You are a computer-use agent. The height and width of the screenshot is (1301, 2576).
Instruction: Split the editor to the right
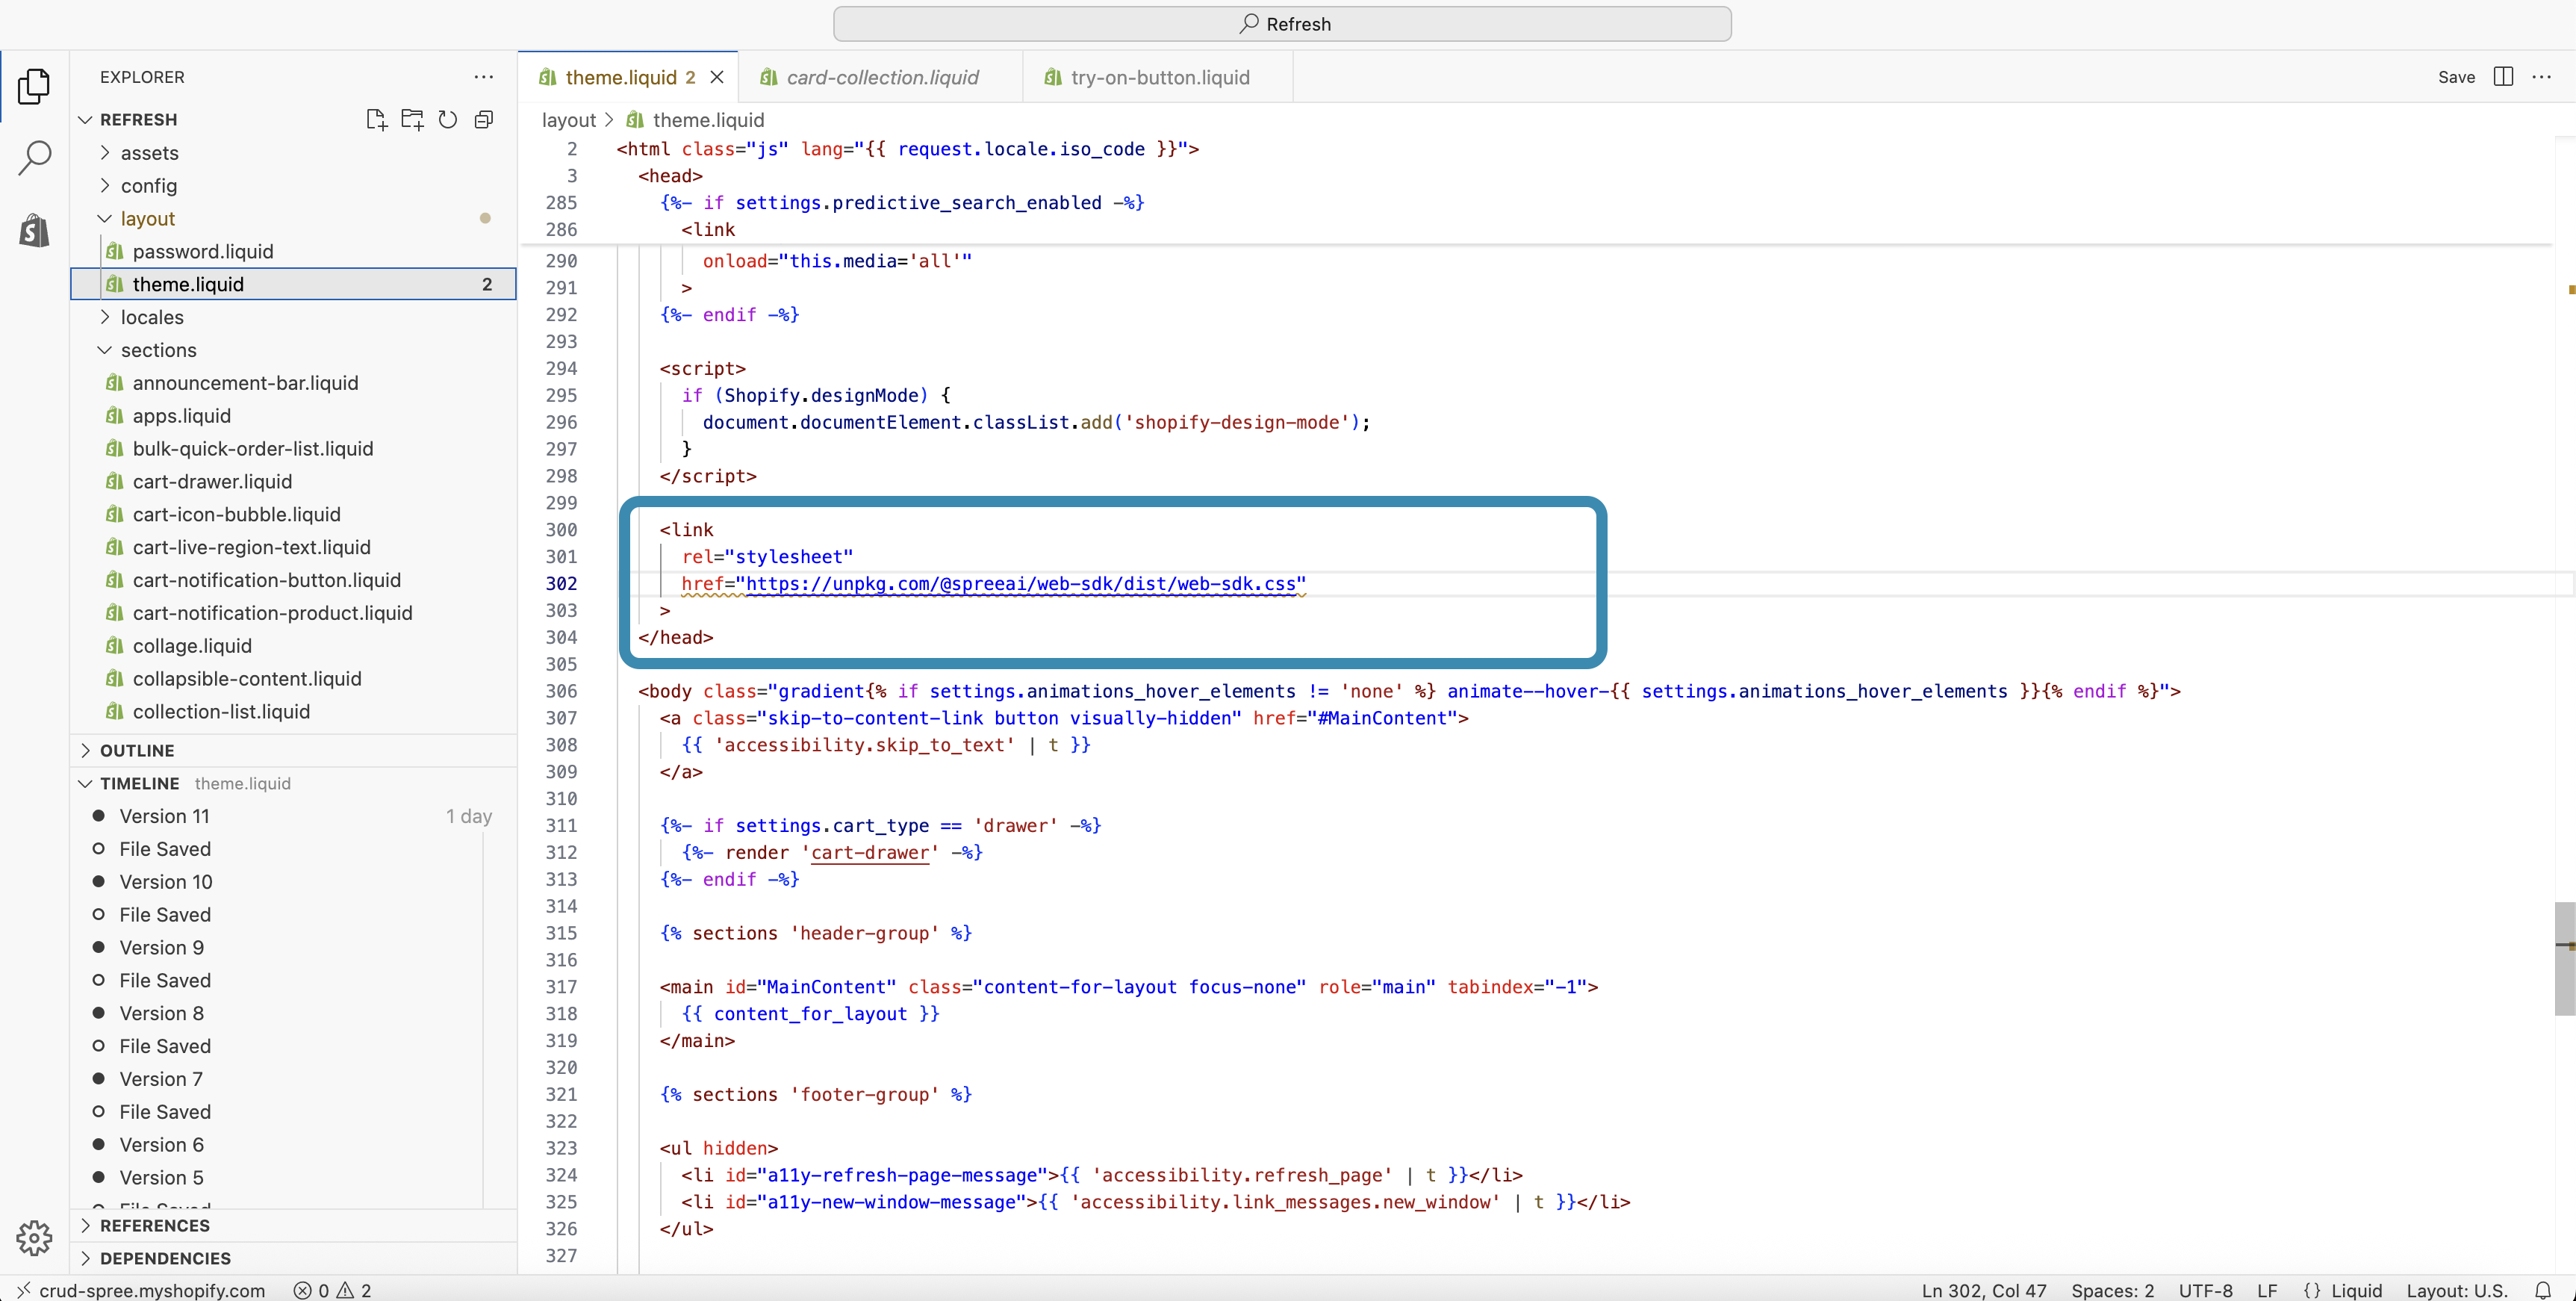[x=2503, y=77]
